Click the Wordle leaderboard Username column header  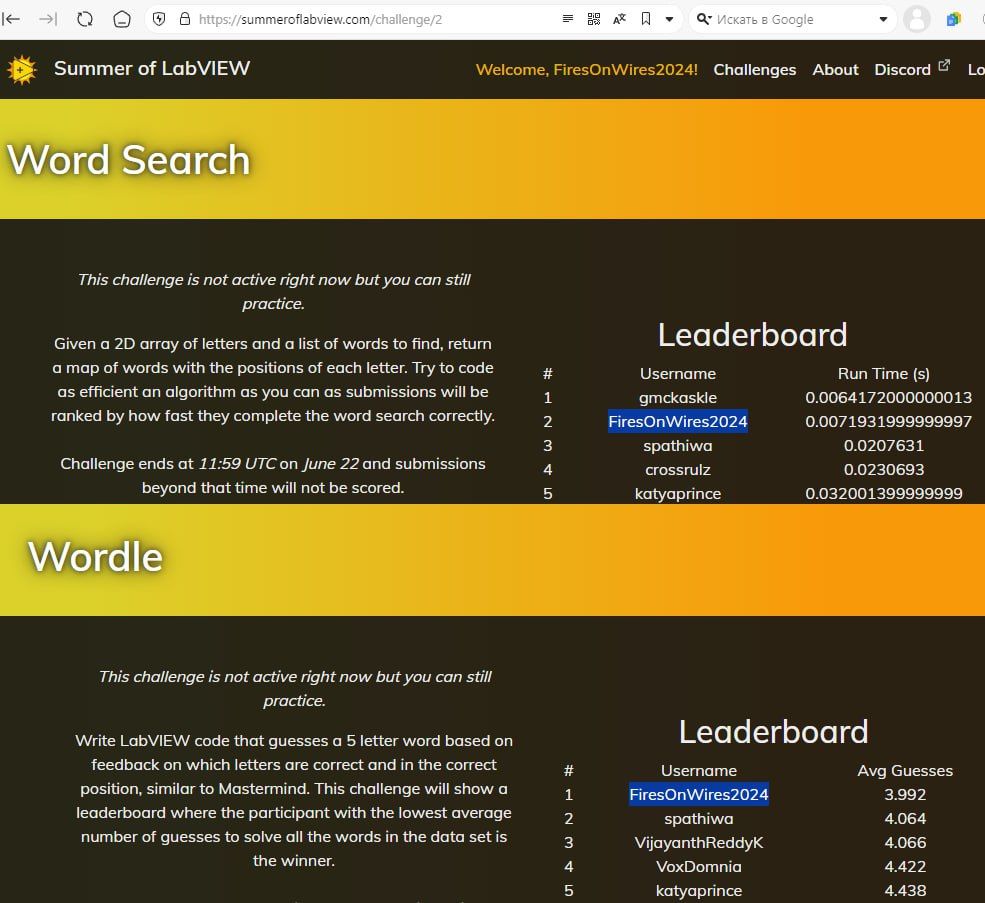pos(699,770)
